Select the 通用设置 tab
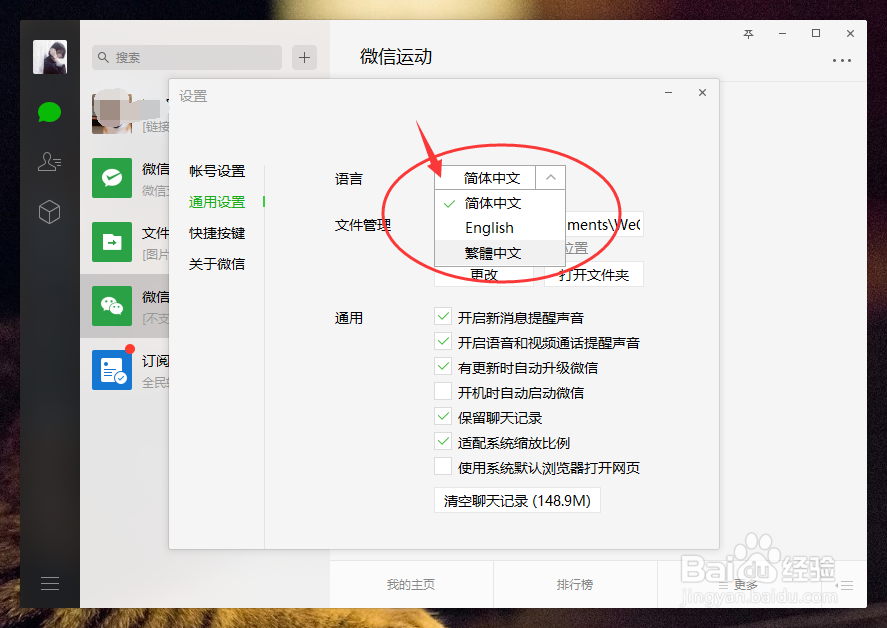This screenshot has height=628, width=887. coord(217,202)
